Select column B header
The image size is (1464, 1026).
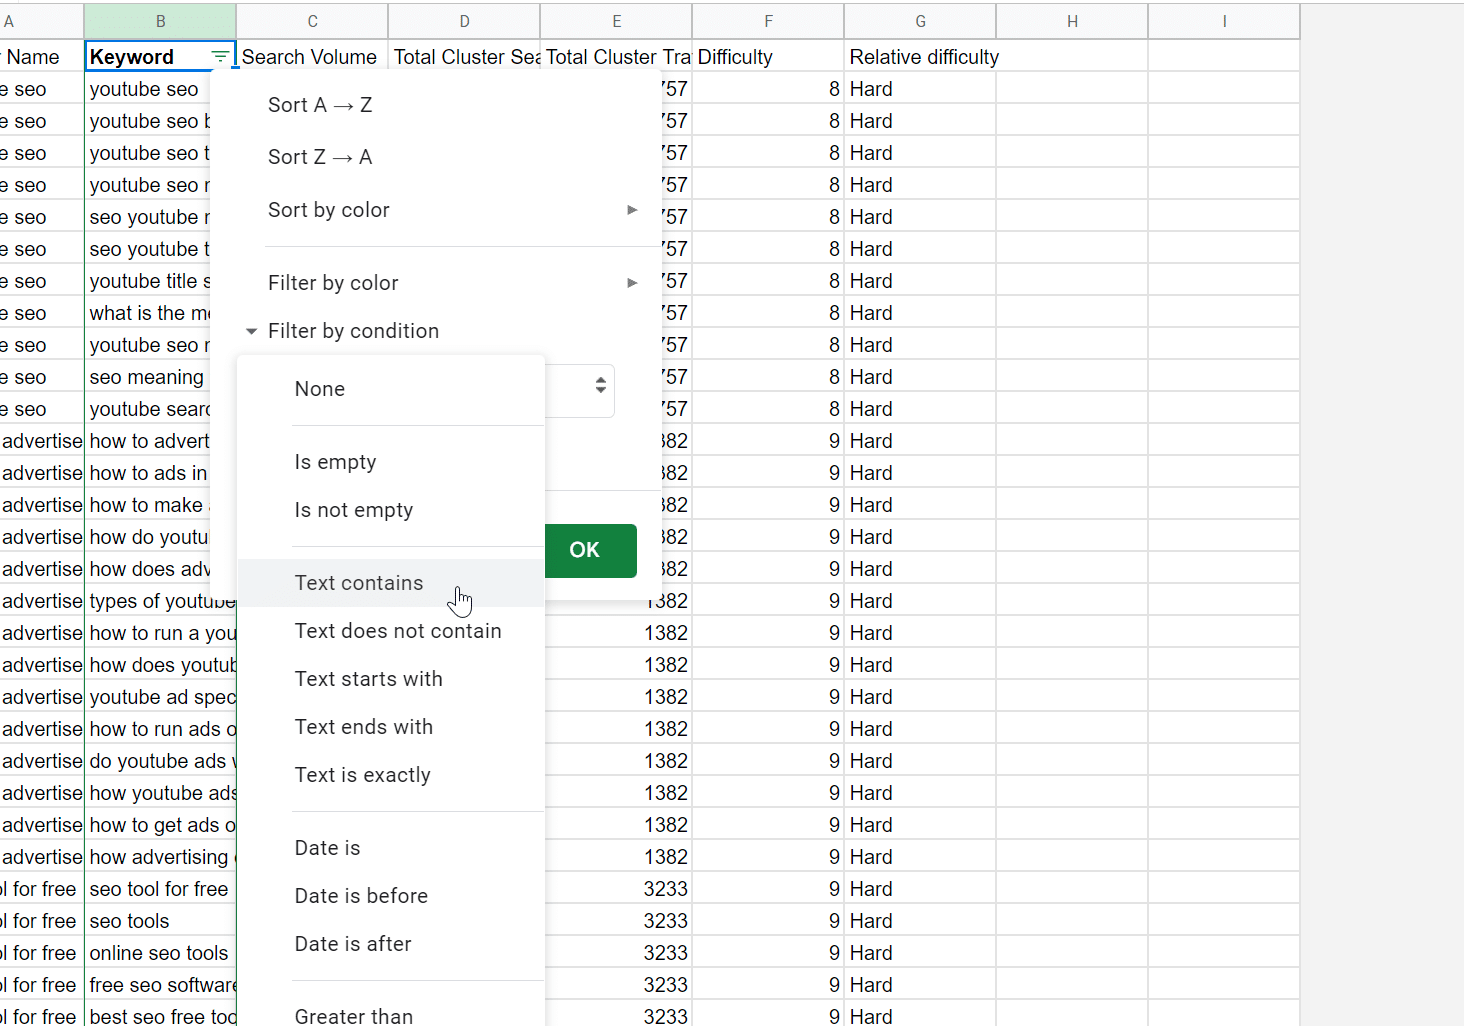click(160, 21)
